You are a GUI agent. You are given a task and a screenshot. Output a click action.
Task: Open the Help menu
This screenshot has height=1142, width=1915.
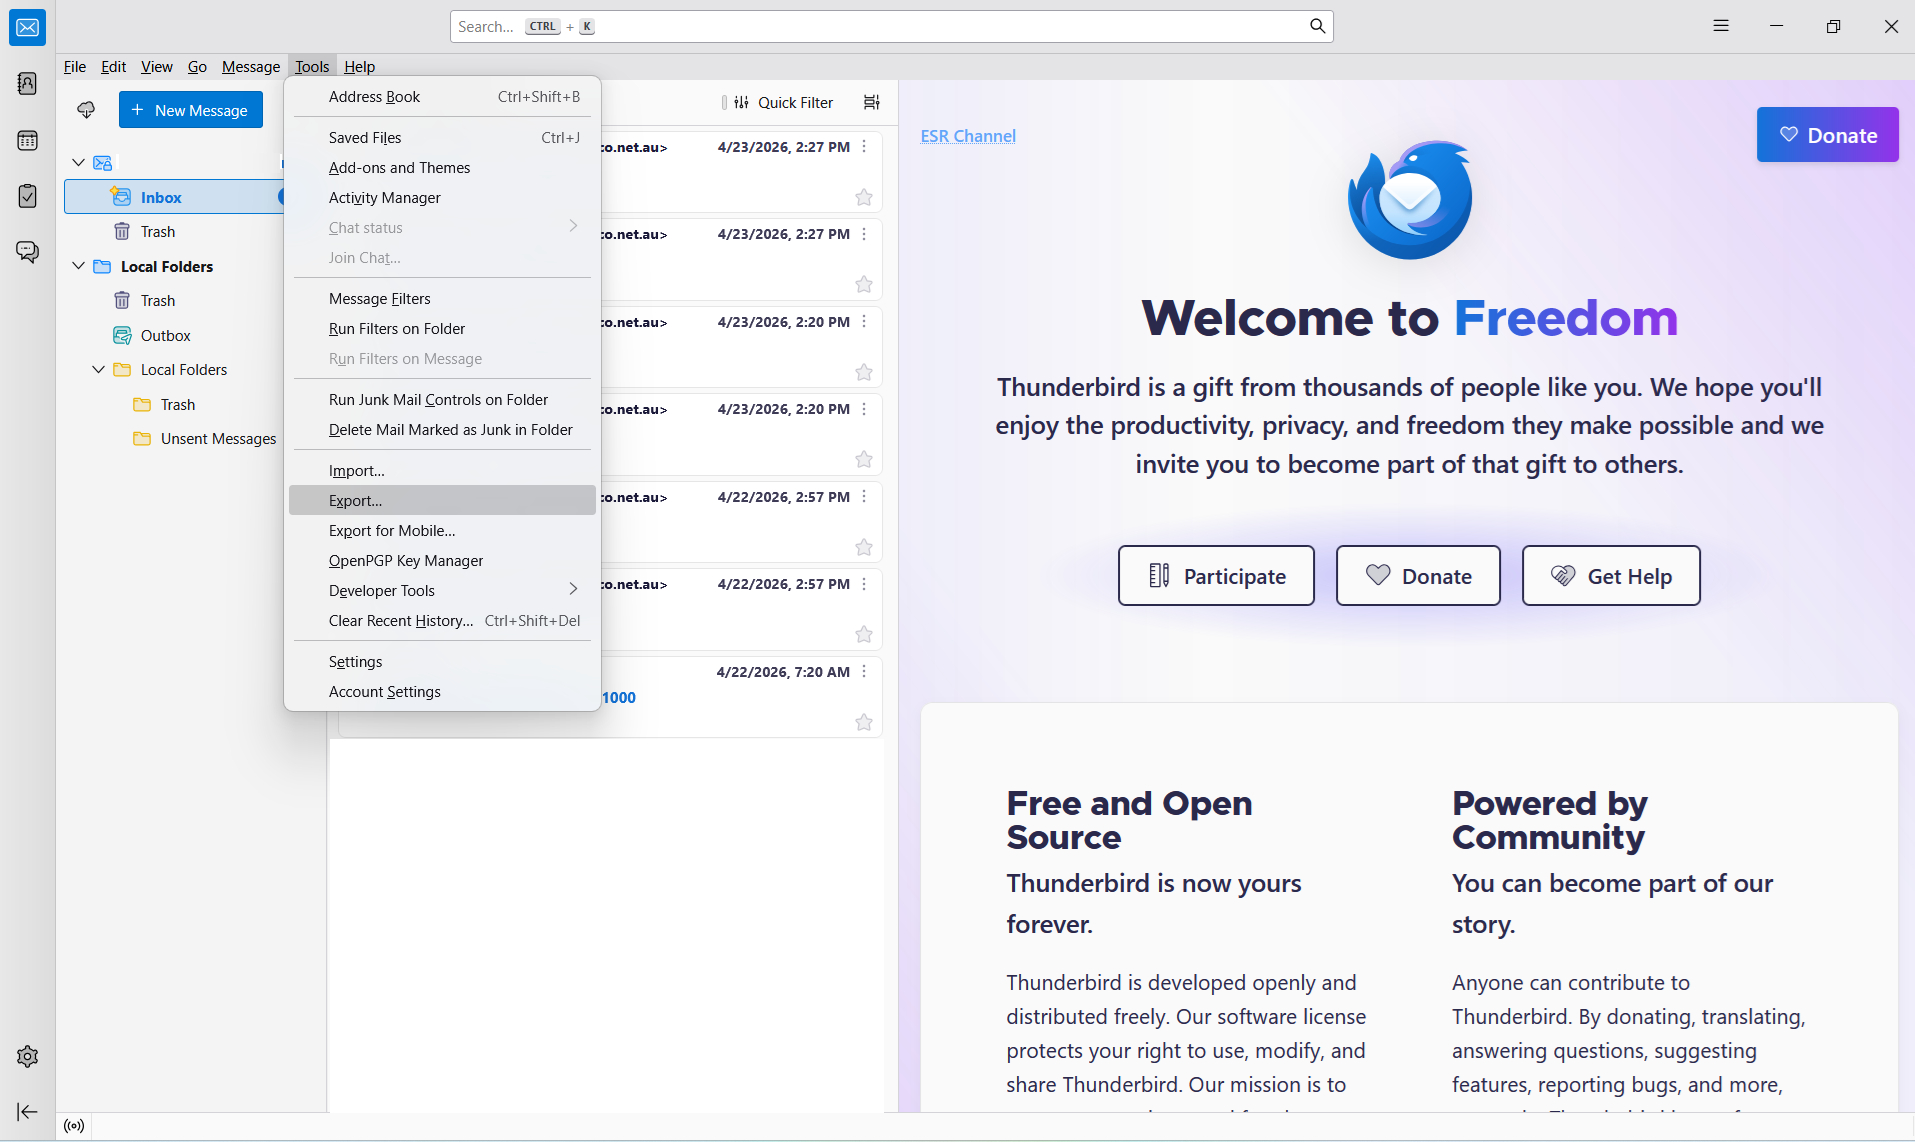pos(359,66)
